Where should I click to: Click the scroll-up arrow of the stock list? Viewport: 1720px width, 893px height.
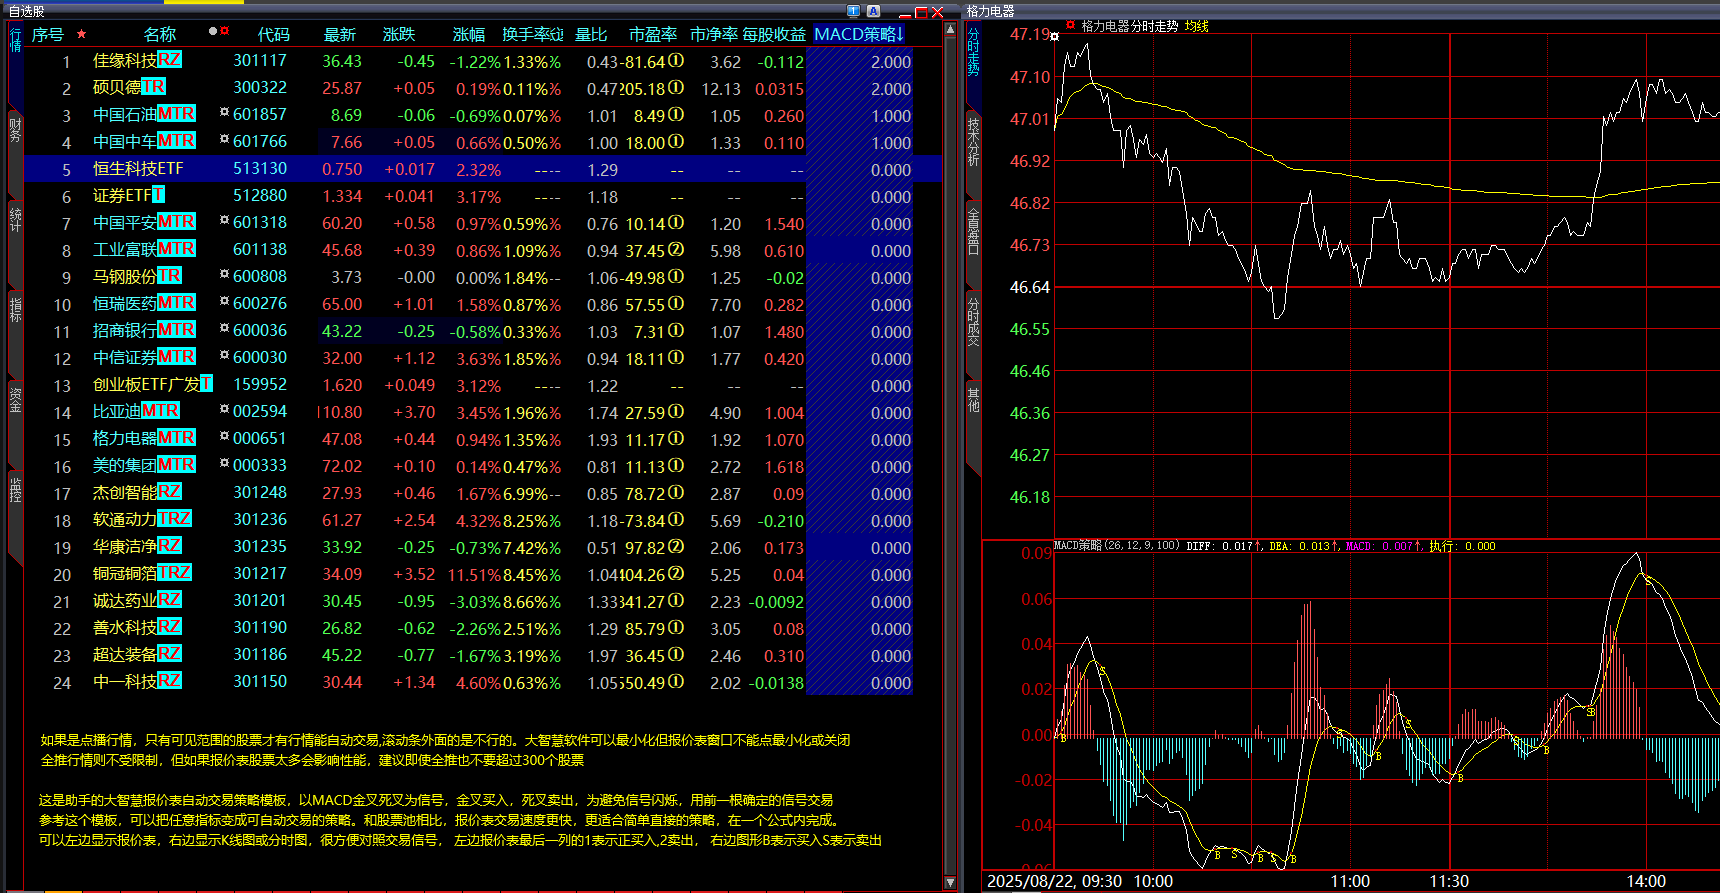tap(950, 31)
